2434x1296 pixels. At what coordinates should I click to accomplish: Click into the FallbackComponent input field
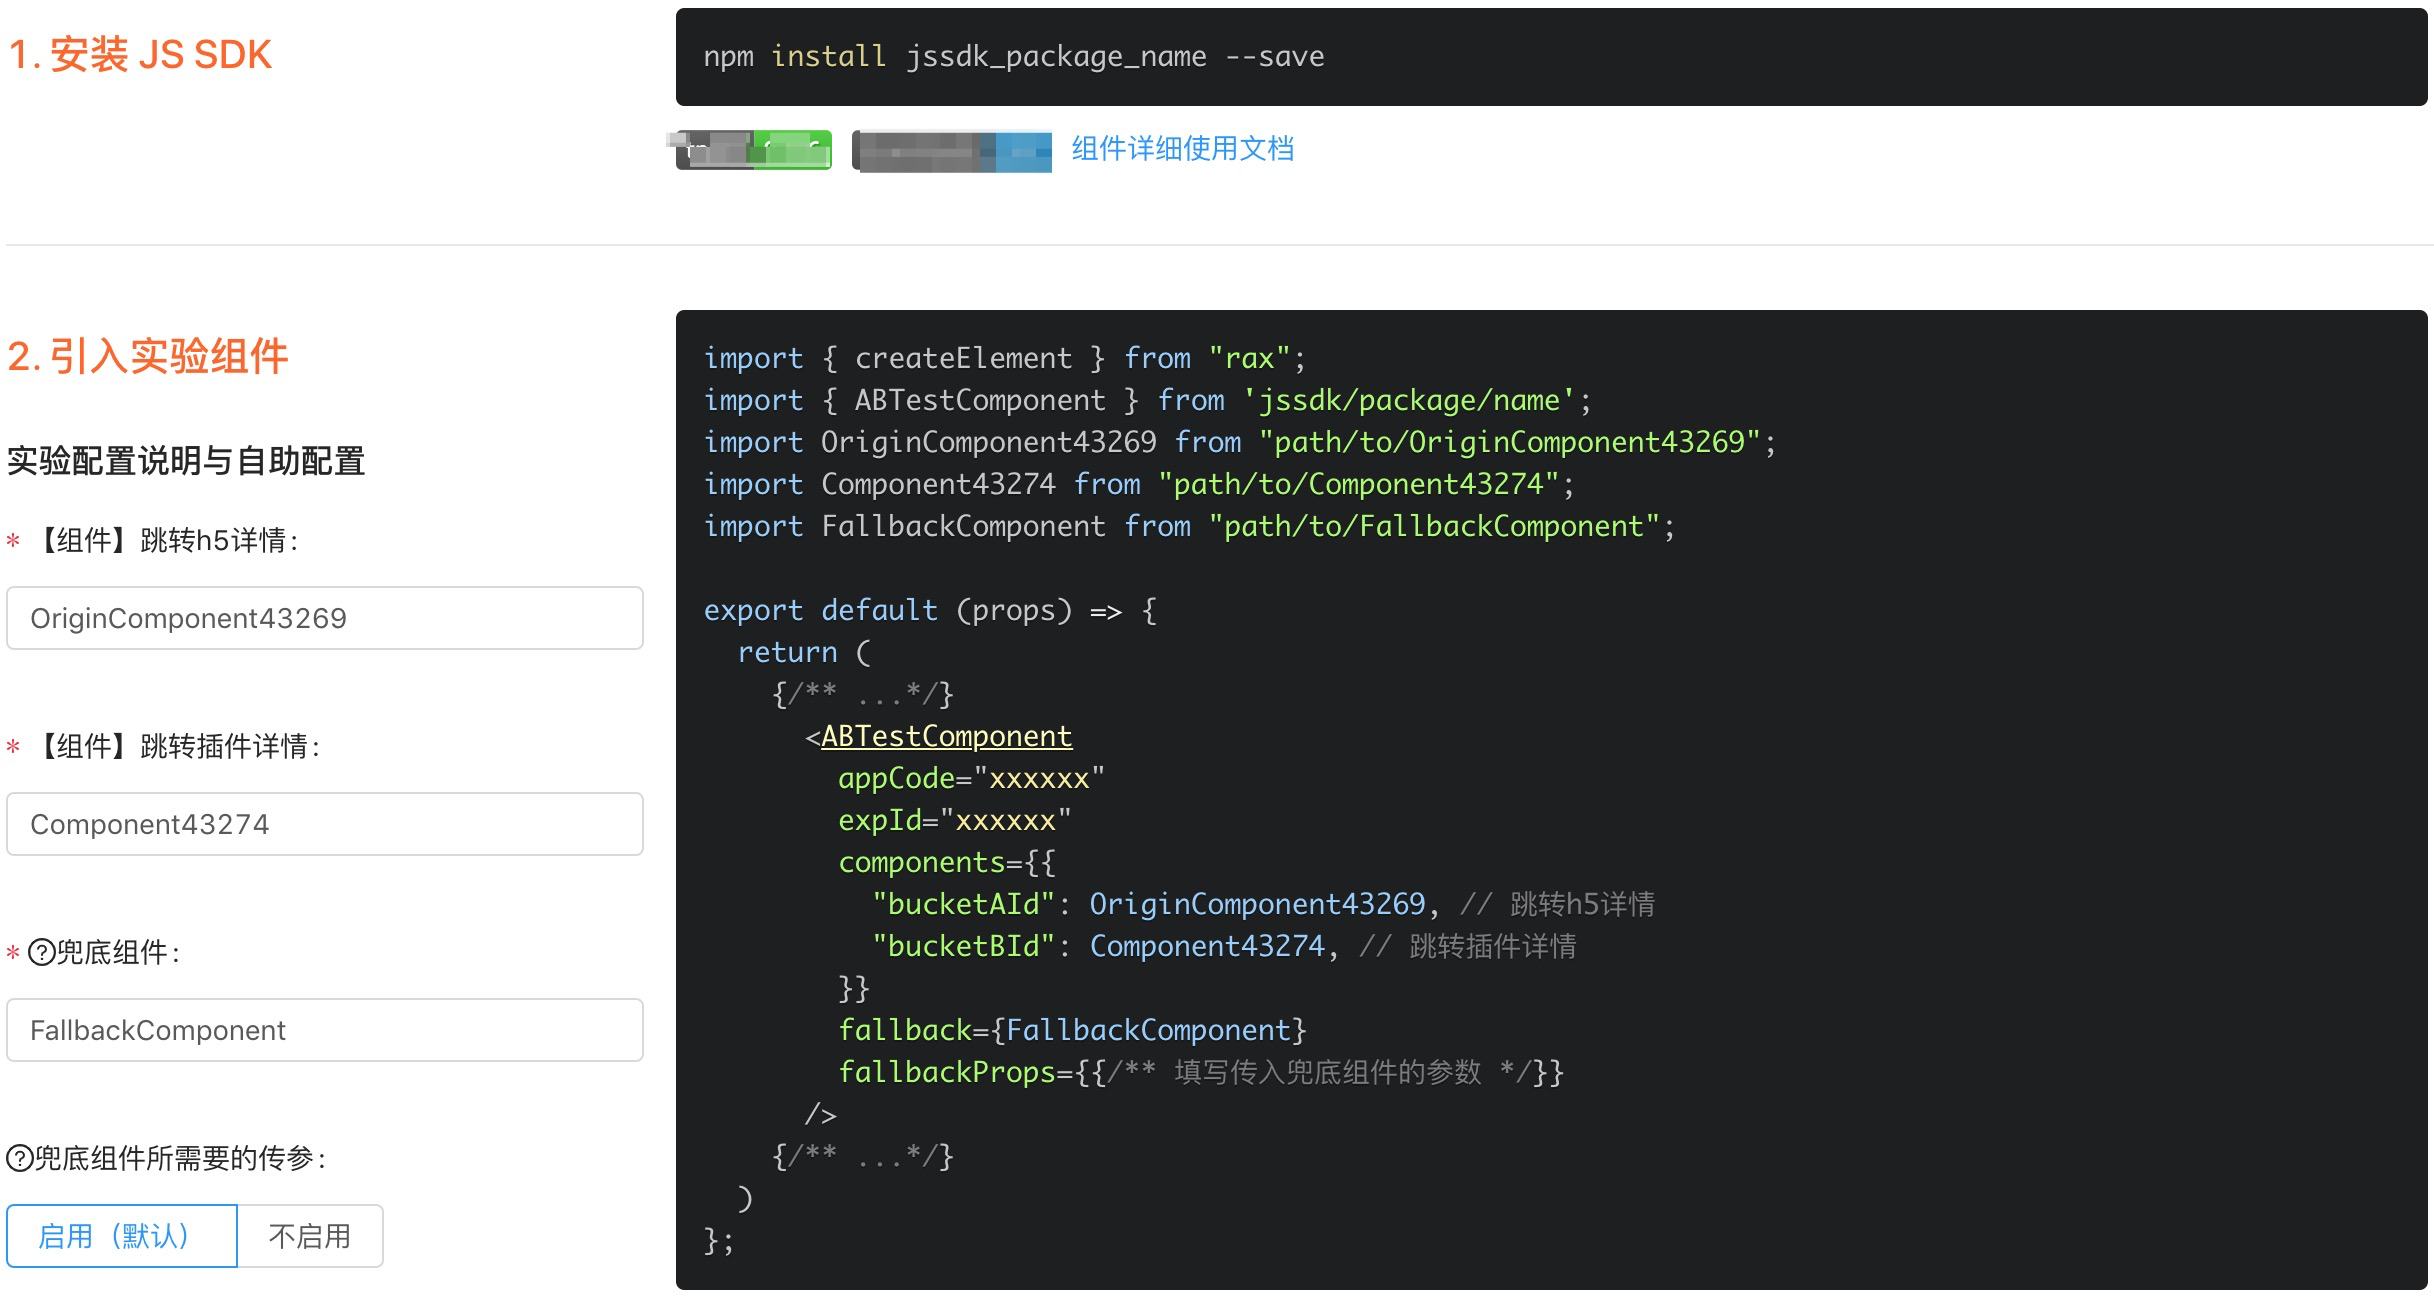pyautogui.click(x=324, y=1030)
